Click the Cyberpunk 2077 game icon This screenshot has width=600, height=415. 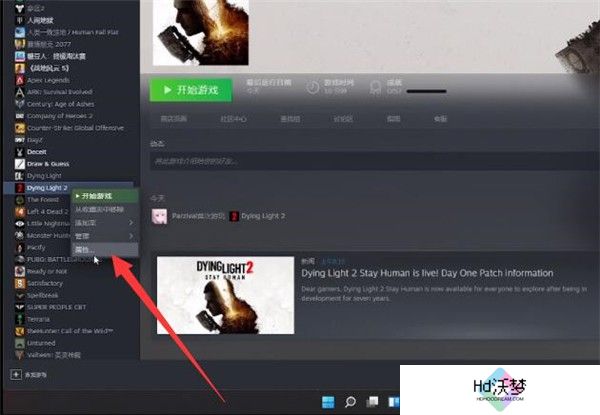(x=20, y=44)
